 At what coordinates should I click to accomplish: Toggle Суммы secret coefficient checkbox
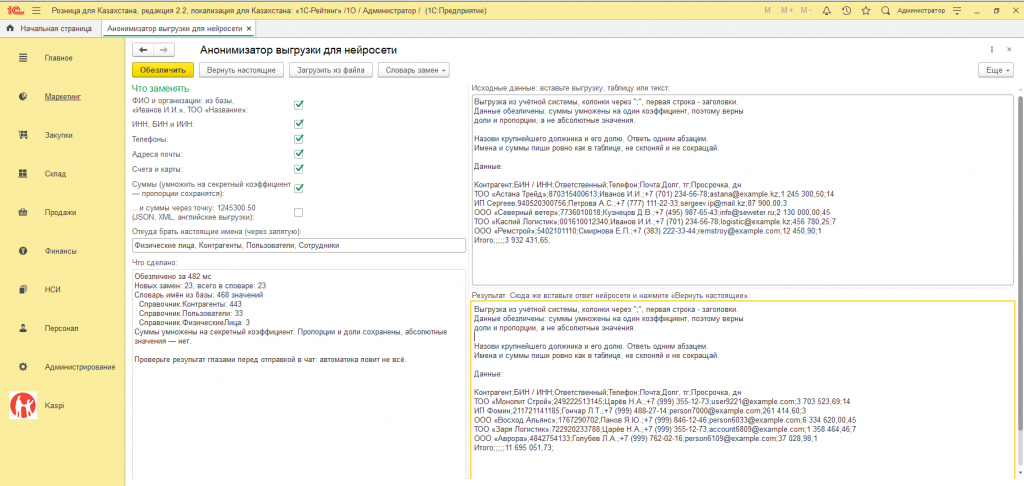coord(299,188)
